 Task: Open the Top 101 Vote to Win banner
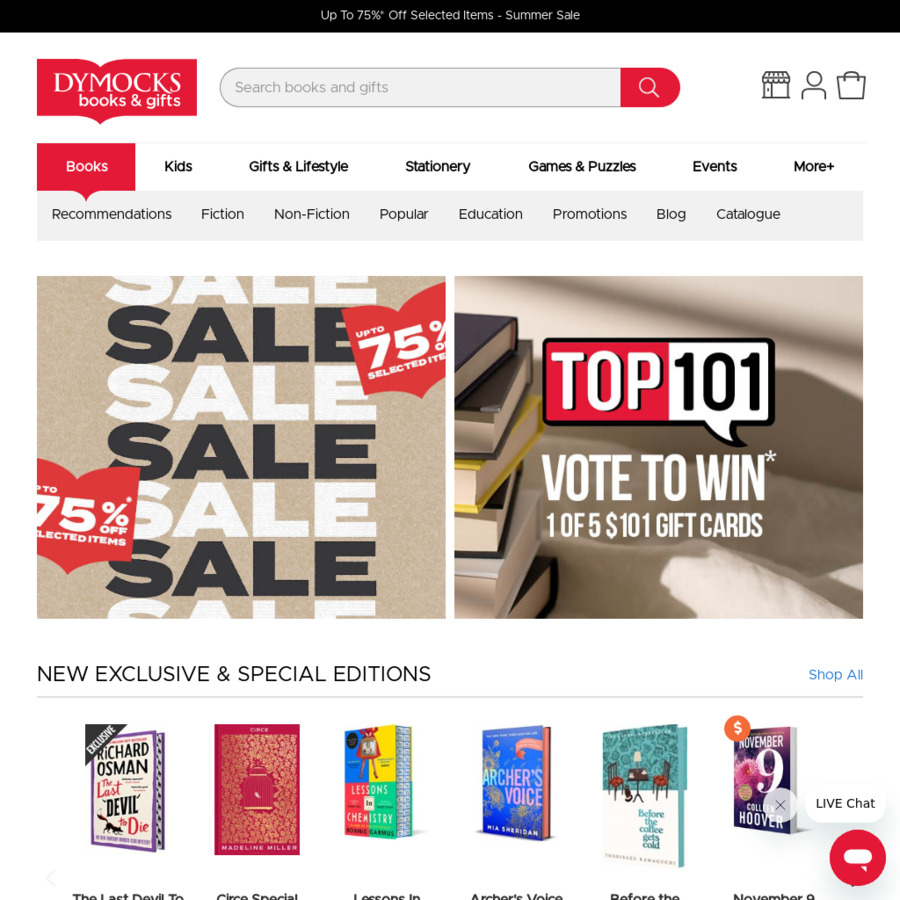coord(658,447)
